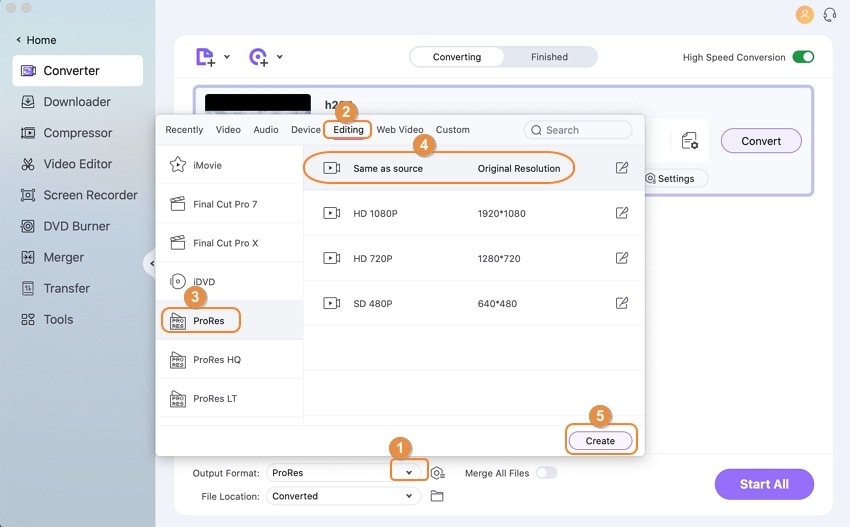Expand the add file dropdown arrow

point(227,56)
